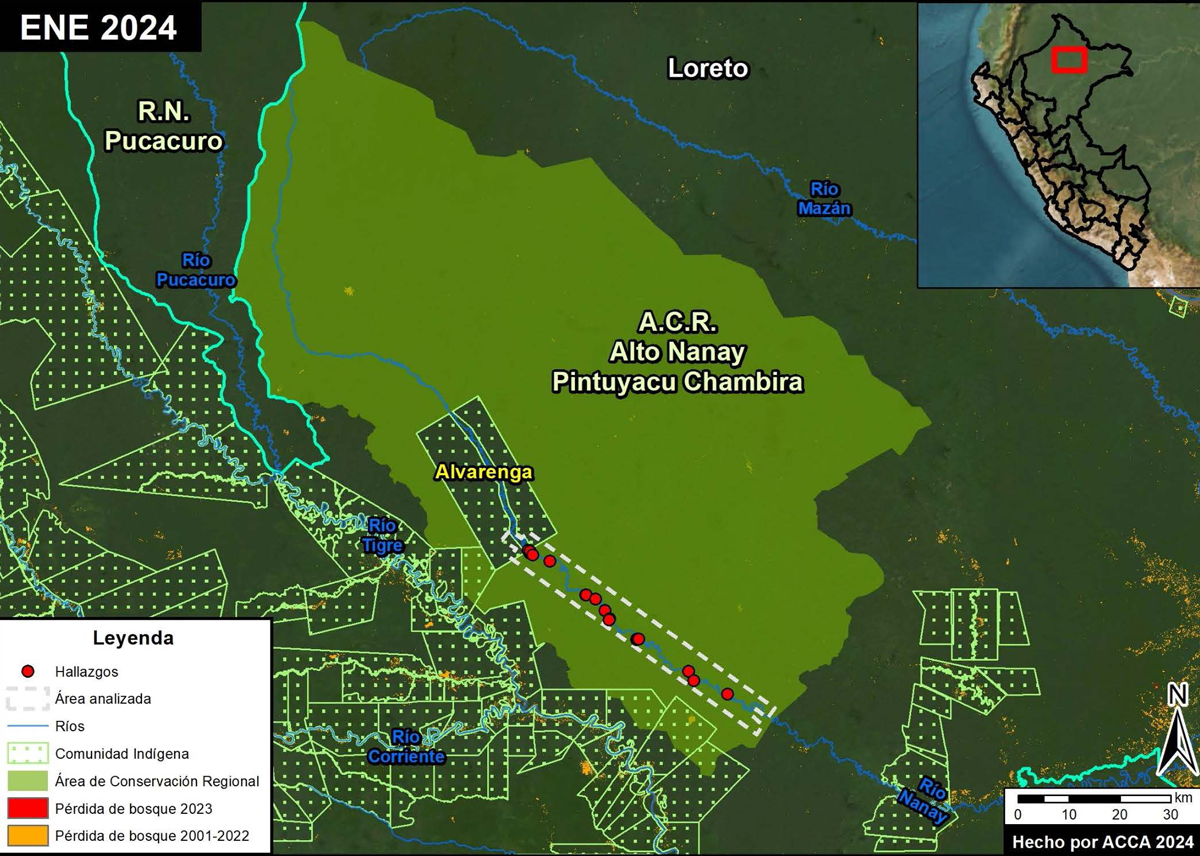Click the north arrow compass icon

1177,730
